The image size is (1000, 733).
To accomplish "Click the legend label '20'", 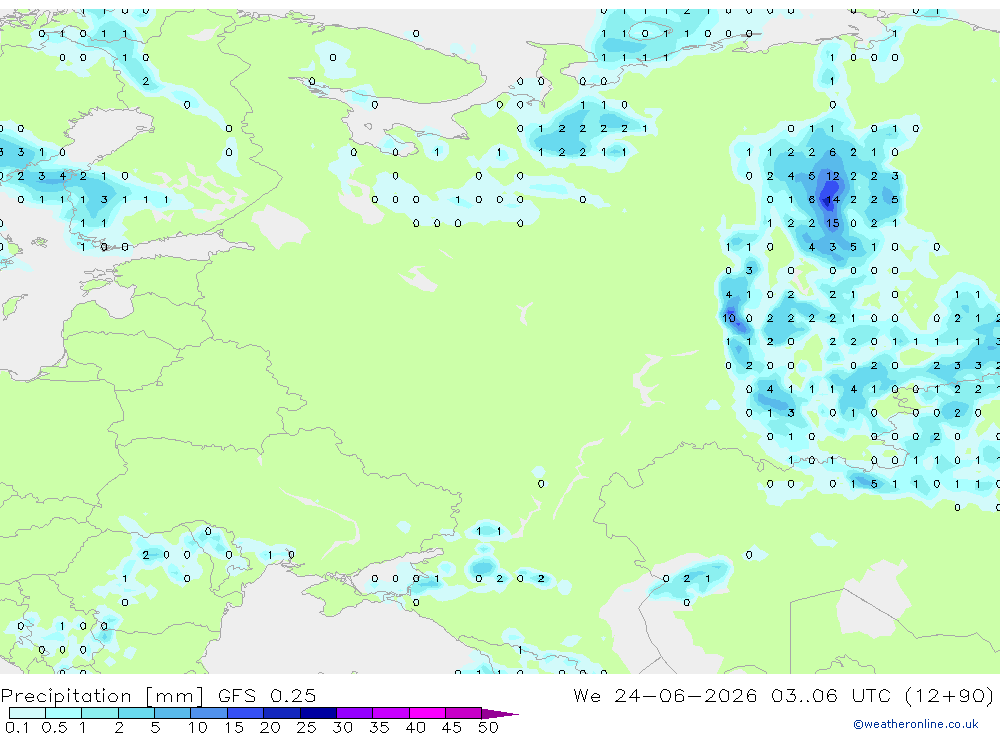I will 270,727.
